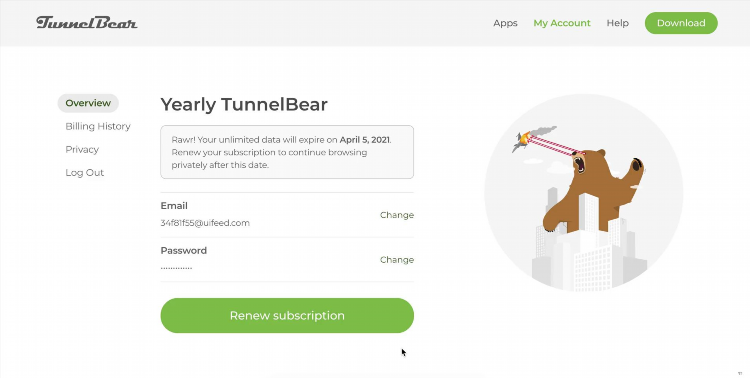Image resolution: width=750 pixels, height=378 pixels.
Task: Select Overview in the sidebar
Action: [88, 103]
